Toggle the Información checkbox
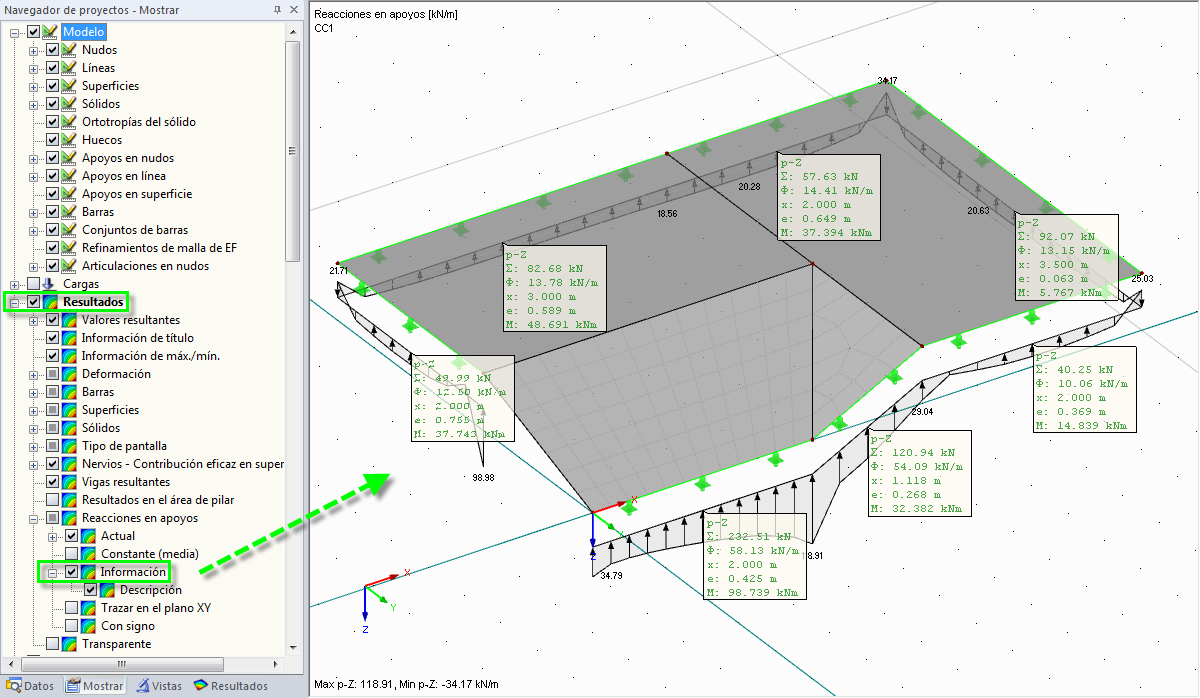 [x=71, y=572]
